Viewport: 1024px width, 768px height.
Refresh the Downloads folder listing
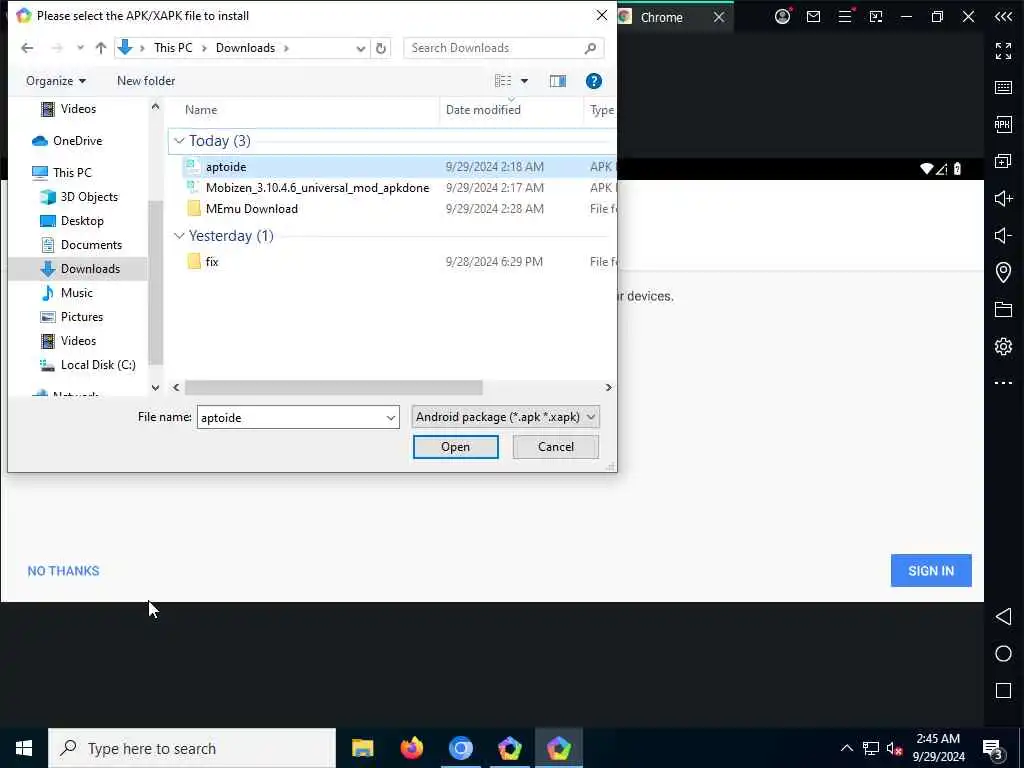381,48
